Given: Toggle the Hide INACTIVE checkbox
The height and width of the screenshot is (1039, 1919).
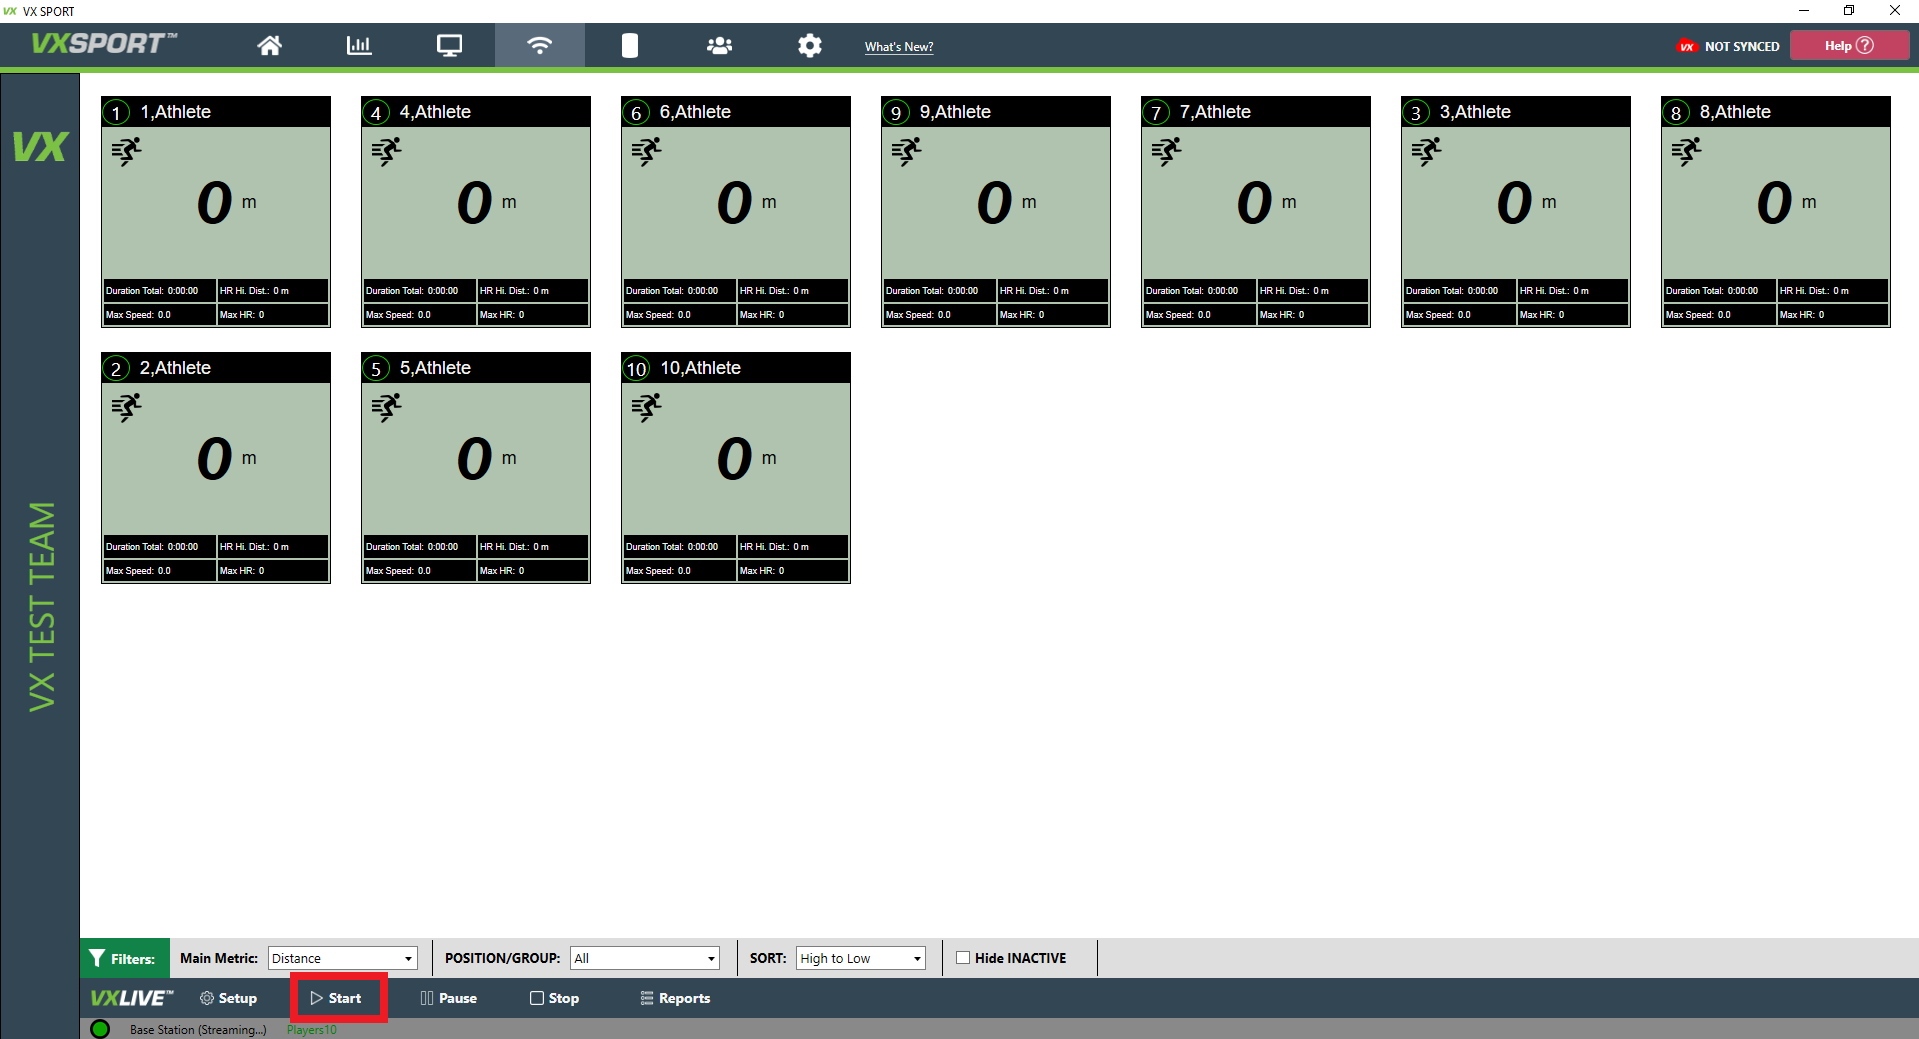Looking at the screenshot, I should point(963,957).
